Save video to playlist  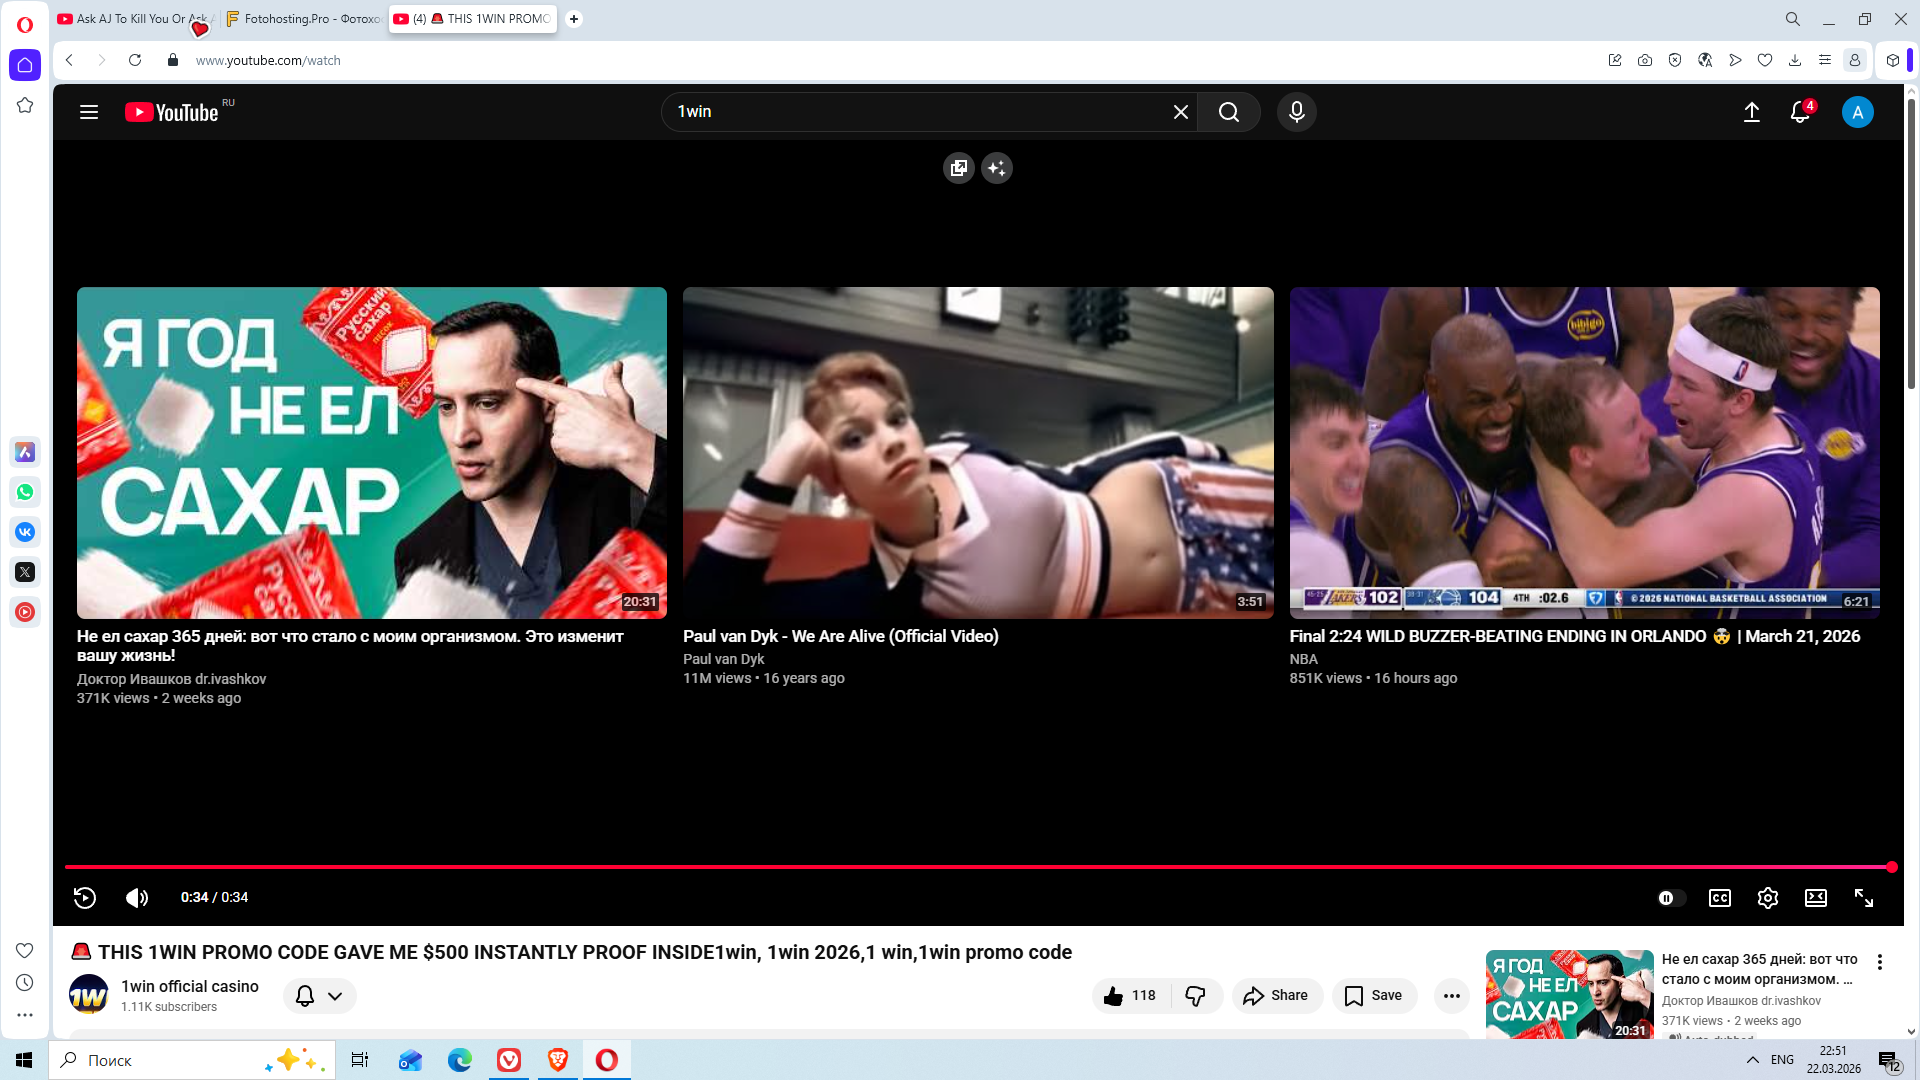pyautogui.click(x=1373, y=996)
